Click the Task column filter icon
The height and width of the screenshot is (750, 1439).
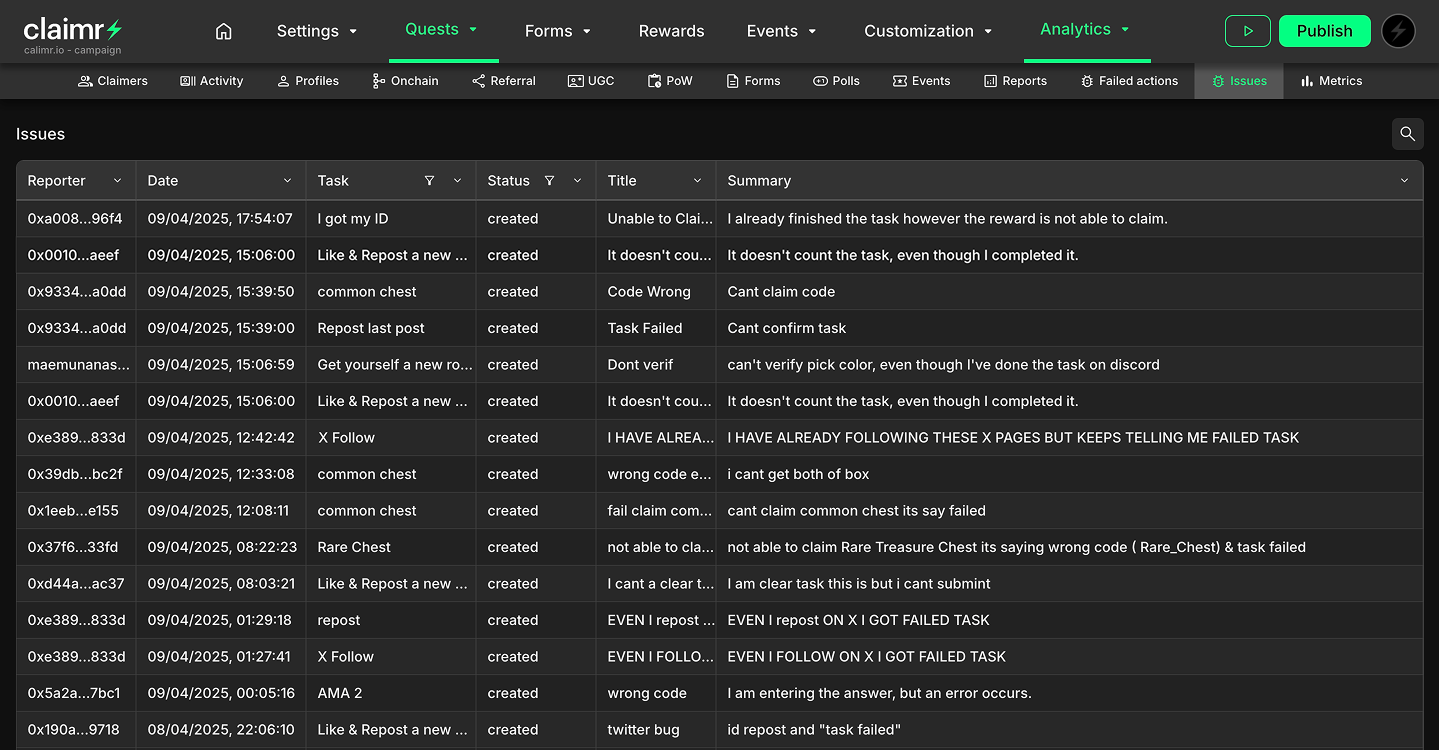point(429,181)
